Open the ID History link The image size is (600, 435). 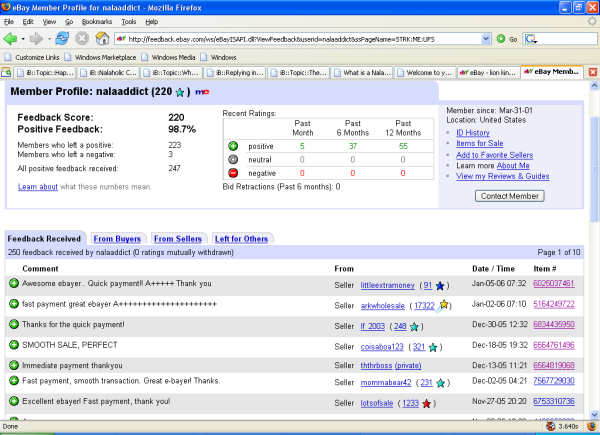click(473, 133)
